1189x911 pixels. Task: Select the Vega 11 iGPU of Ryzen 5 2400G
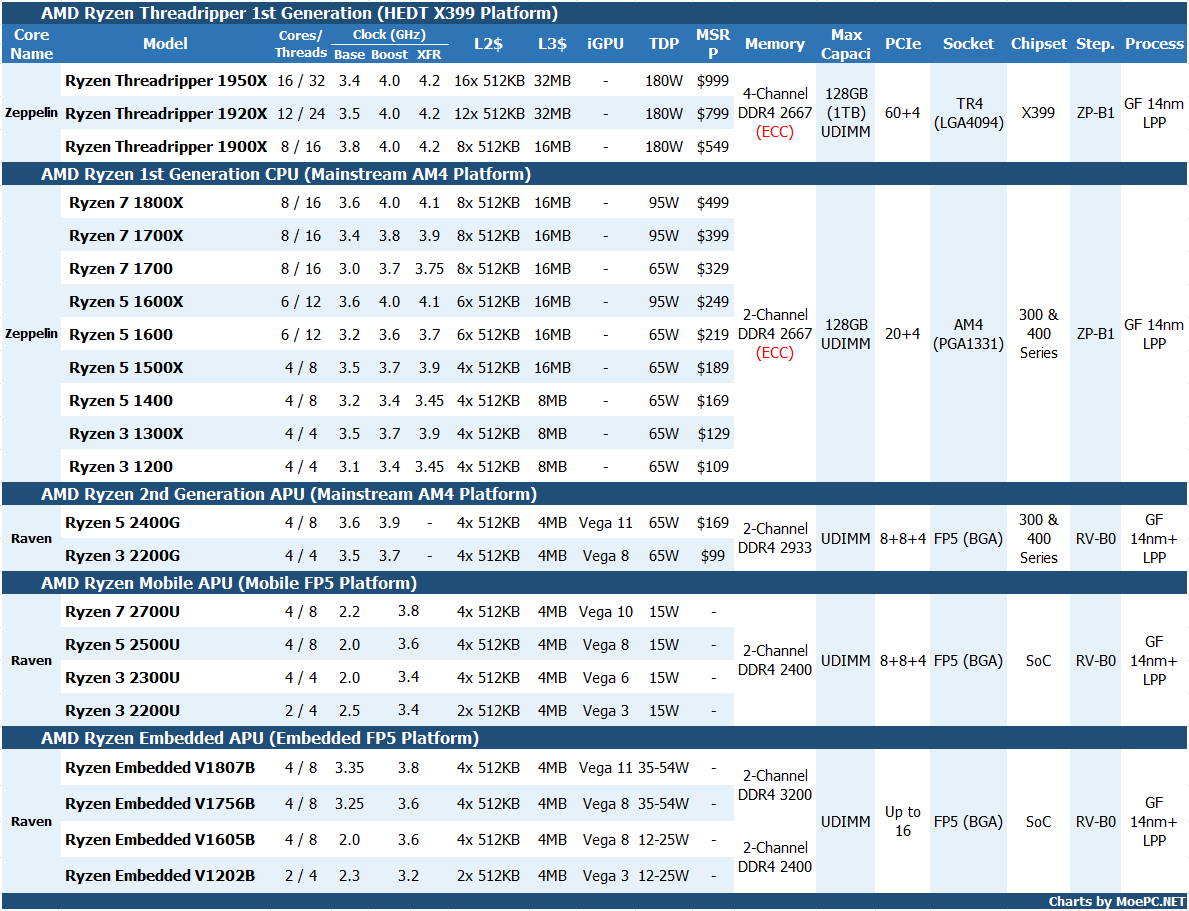(605, 523)
